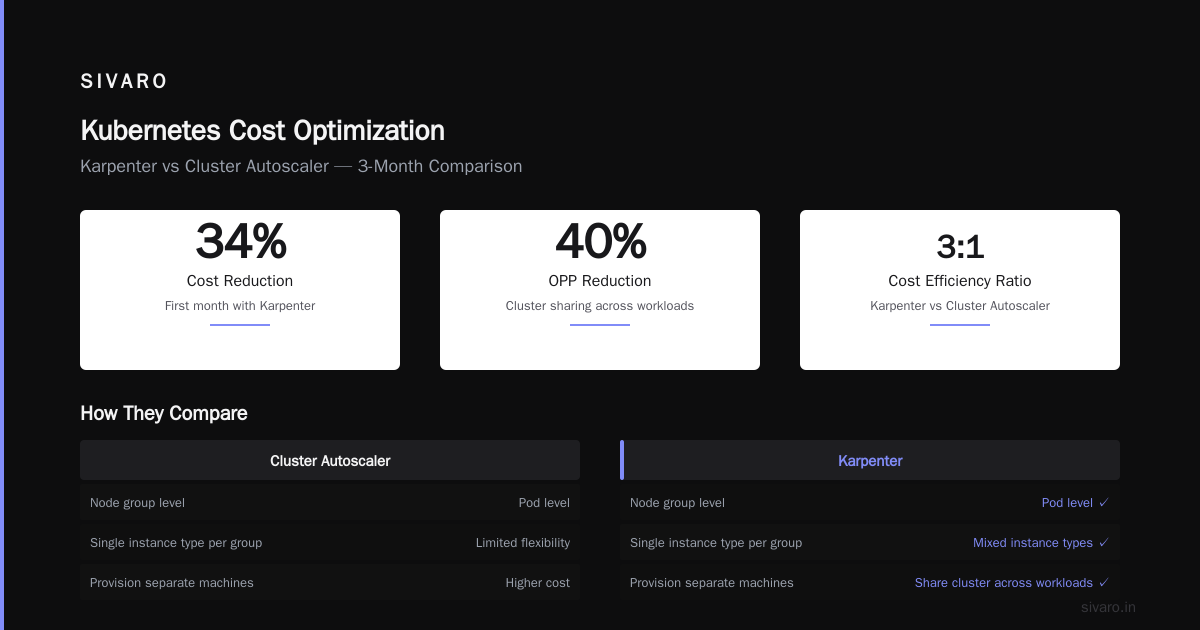The image size is (1200, 630).
Task: Click "Provision separate machines" under Cluster Autoscaler
Action: point(172,583)
